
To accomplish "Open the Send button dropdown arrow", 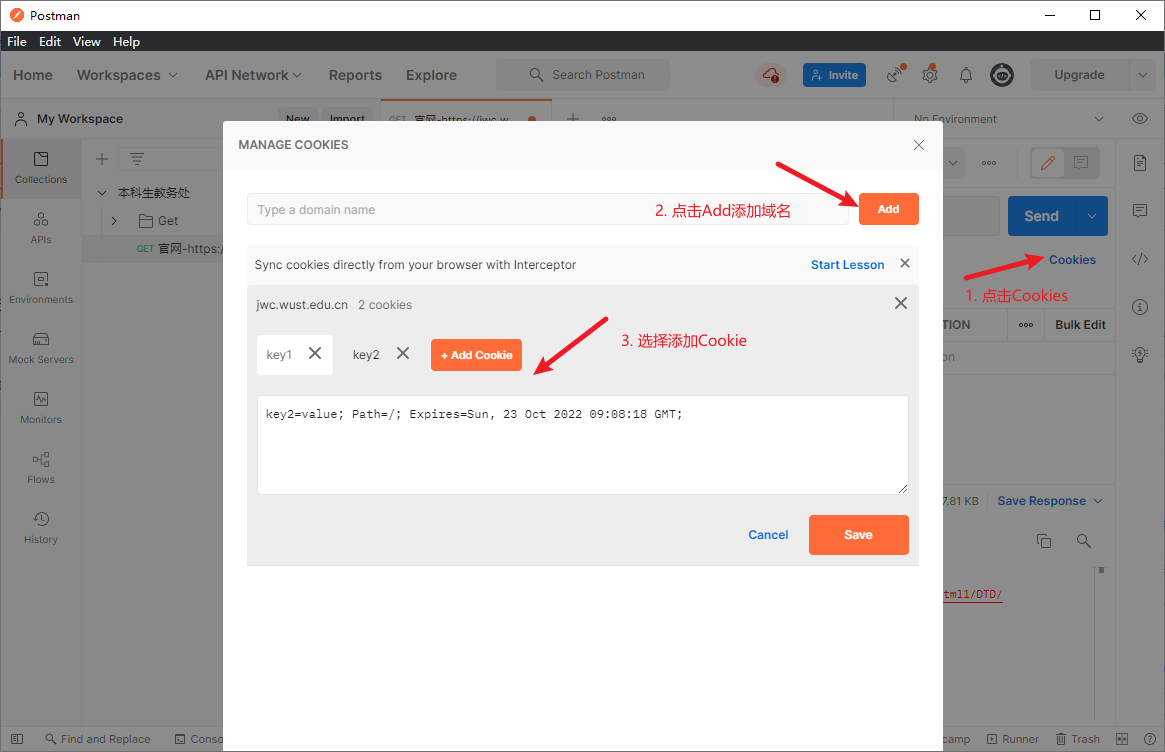I will tap(1091, 216).
